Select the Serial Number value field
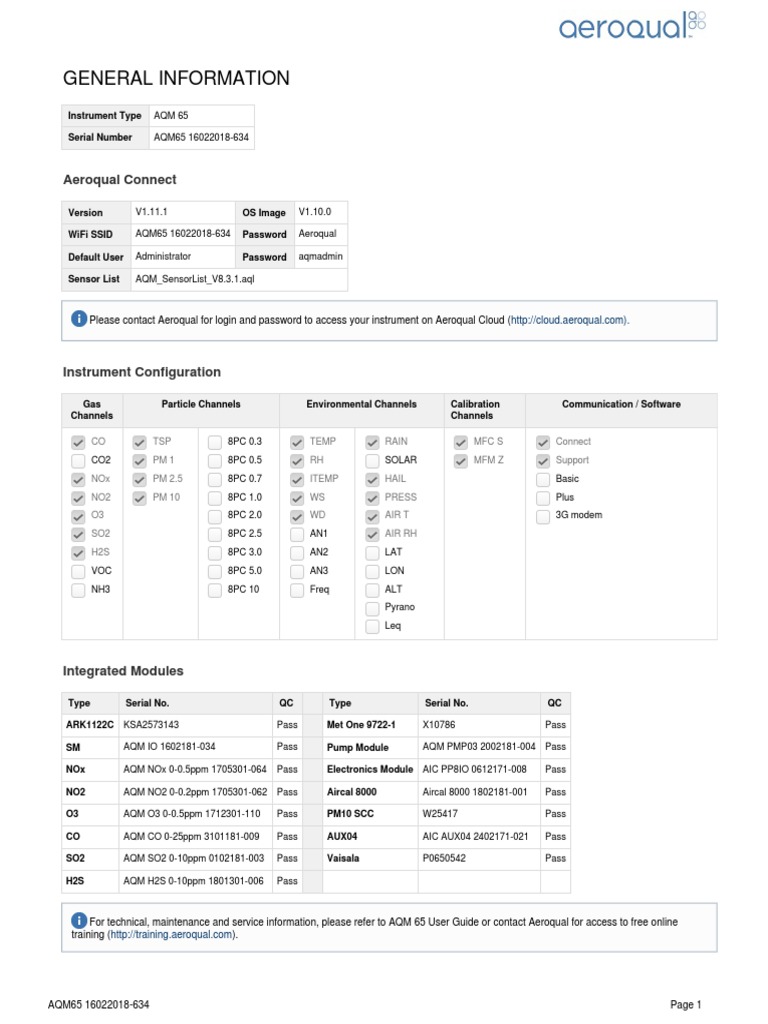 click(202, 137)
